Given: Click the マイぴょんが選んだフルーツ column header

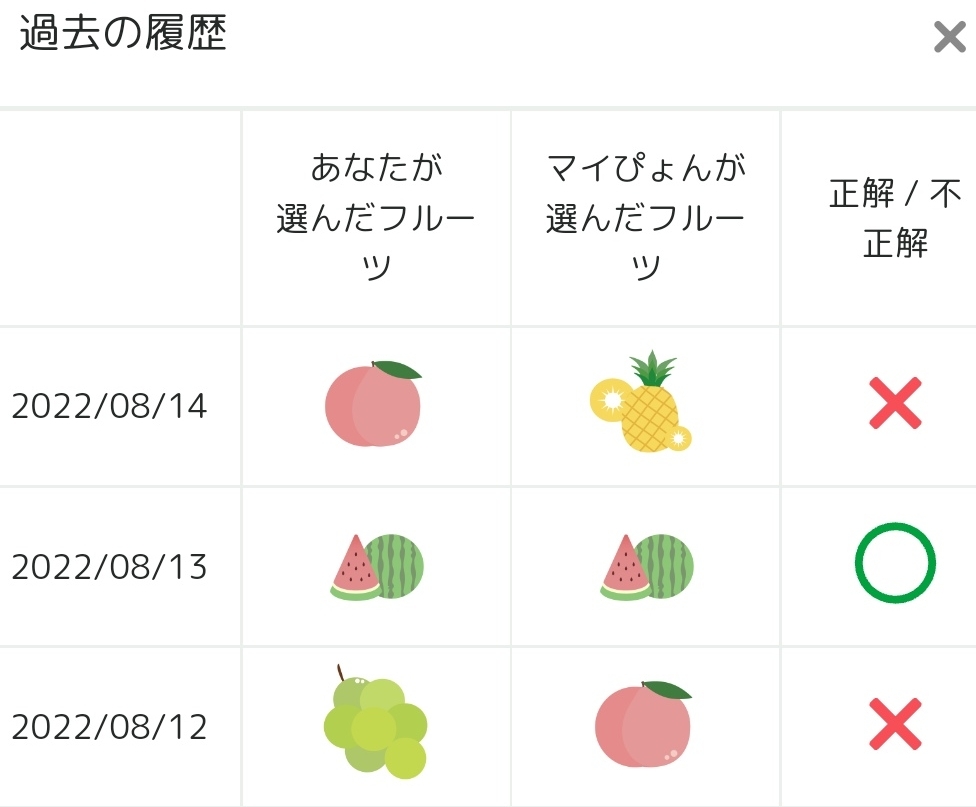Looking at the screenshot, I should 646,218.
